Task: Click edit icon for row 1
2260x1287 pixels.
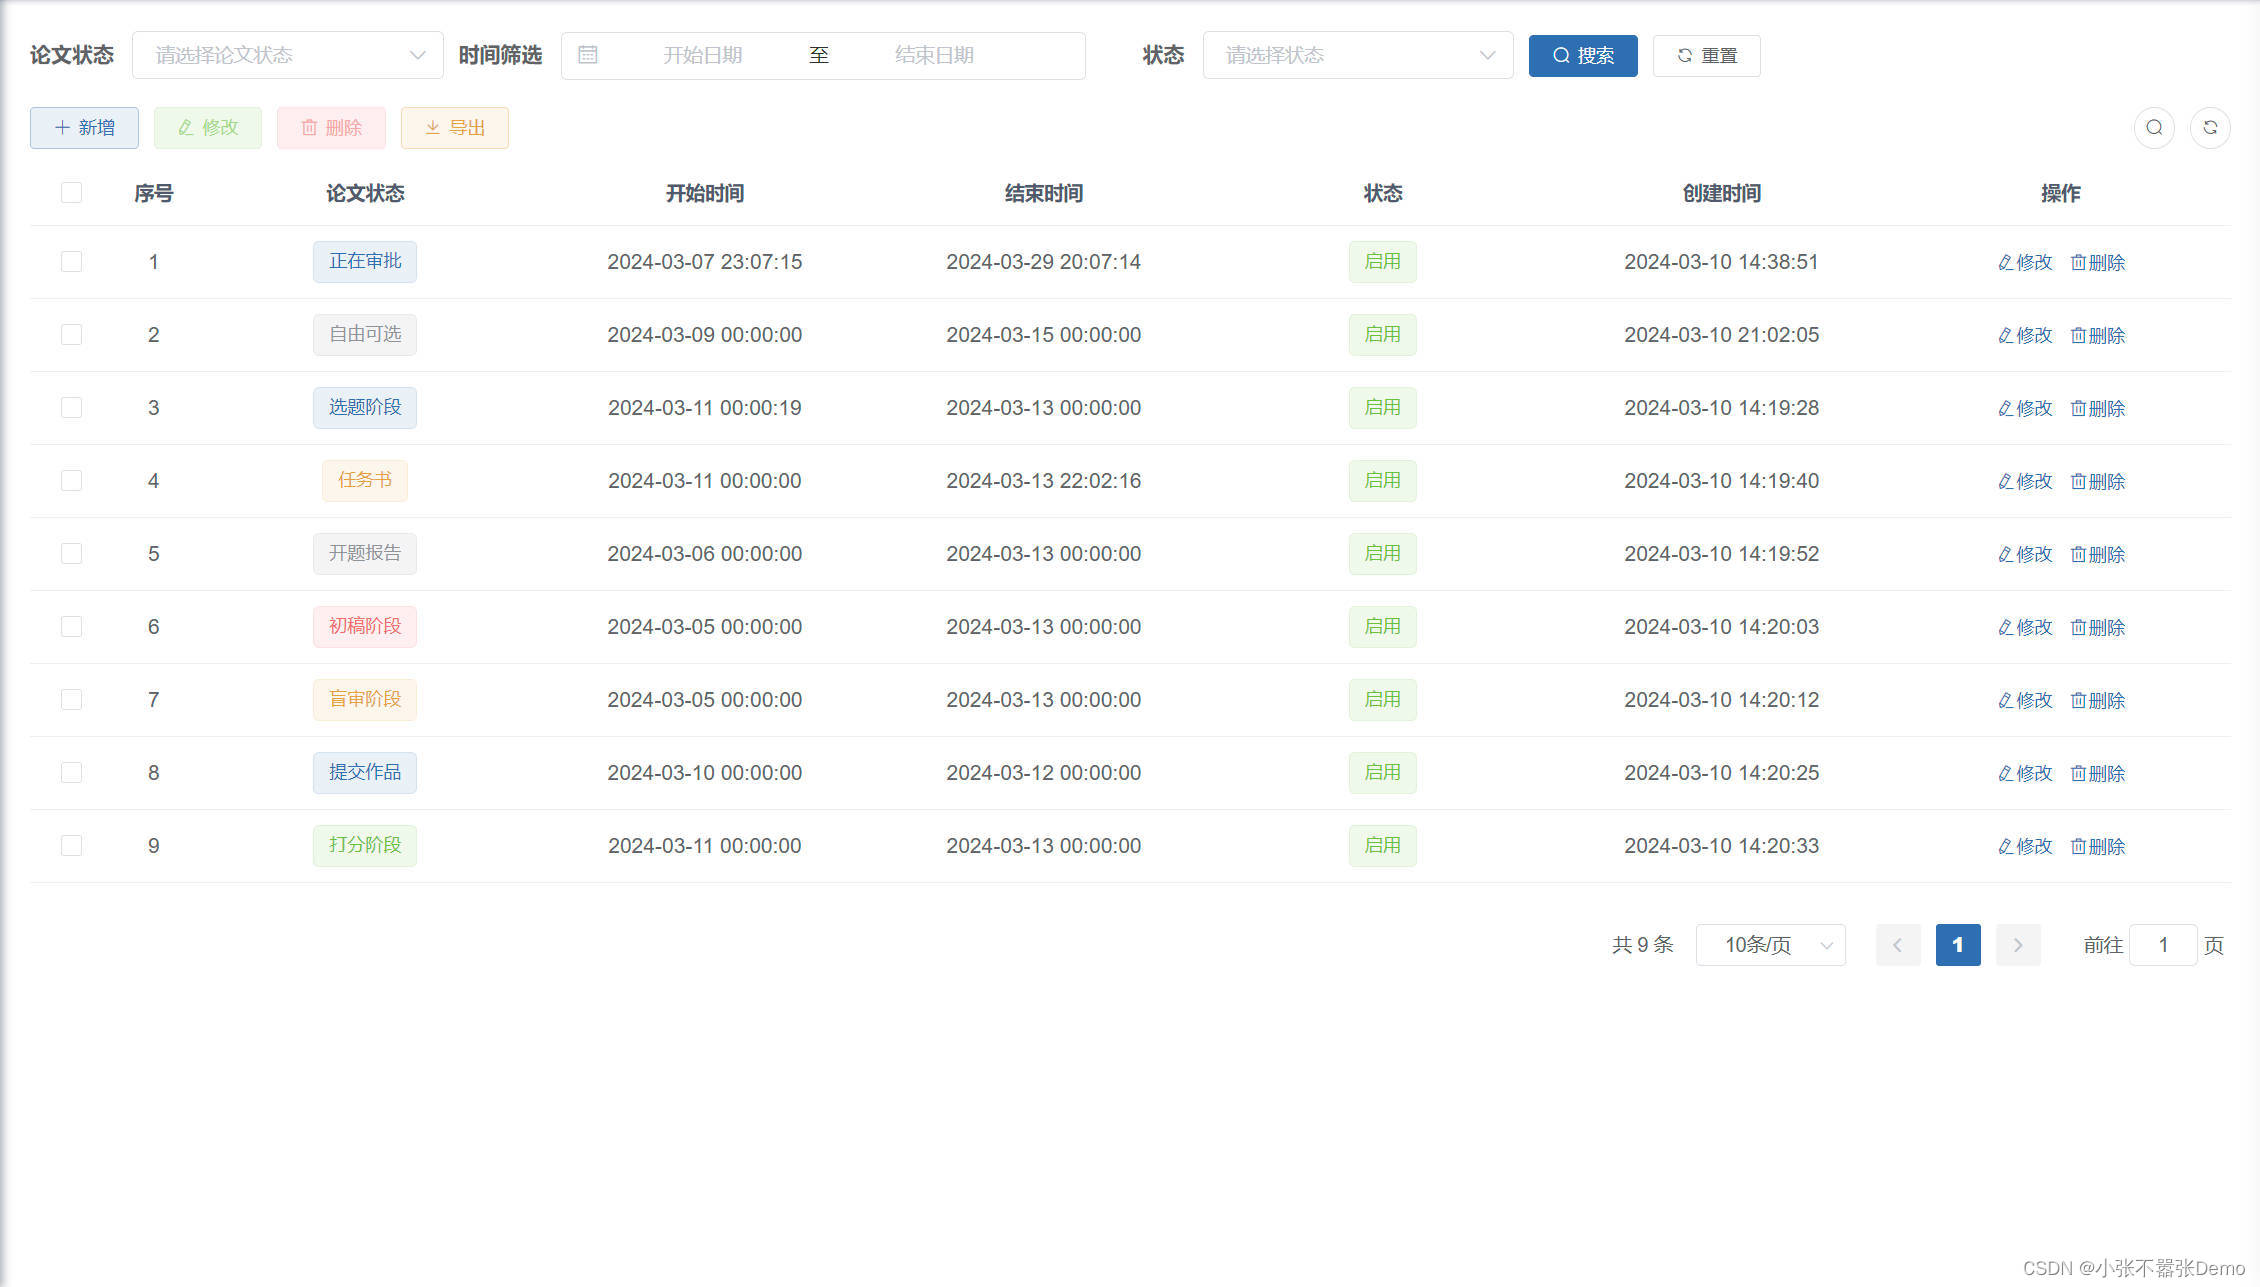Action: point(2005,262)
